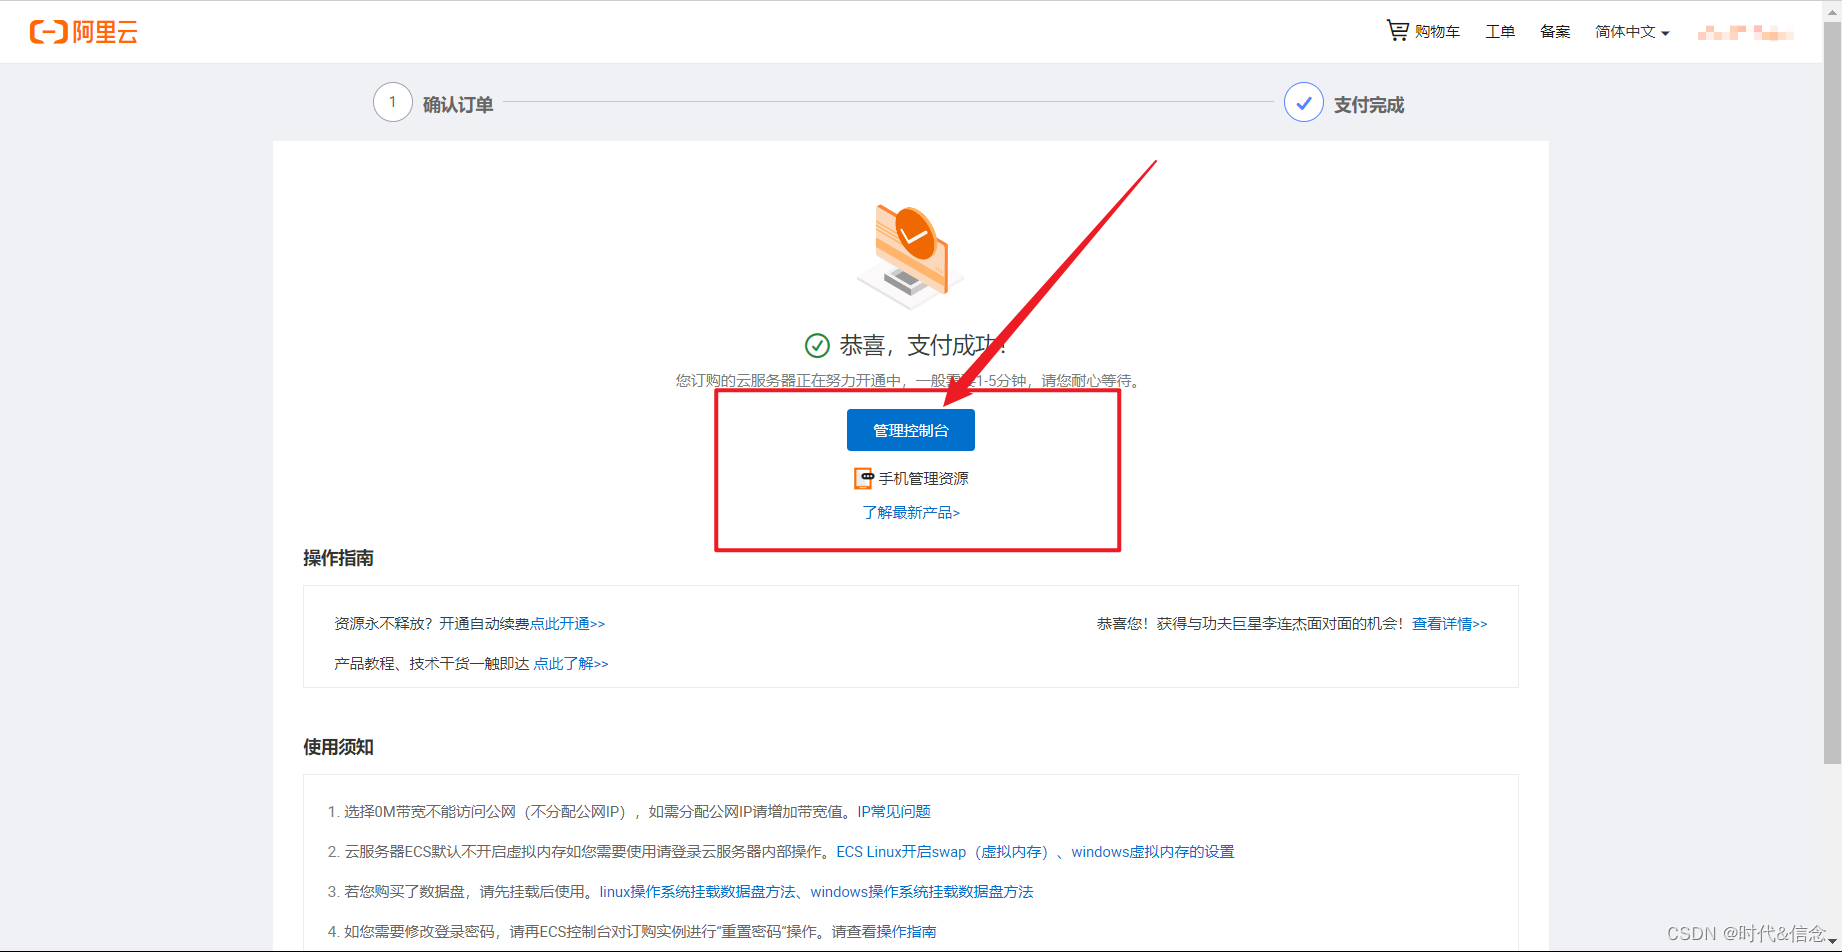This screenshot has width=1842, height=952.
Task: Open the IP常见问题 link
Action: click(894, 812)
